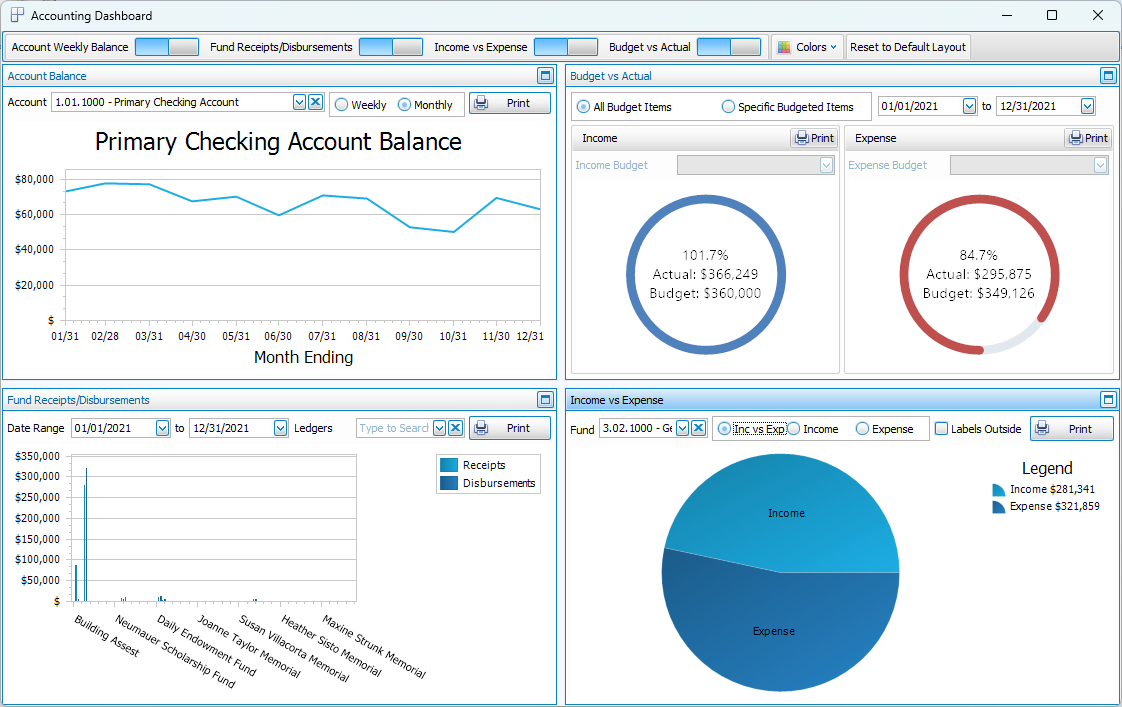This screenshot has width=1122, height=707.
Task: Clear the Ledgers search field
Action: pyautogui.click(x=455, y=428)
